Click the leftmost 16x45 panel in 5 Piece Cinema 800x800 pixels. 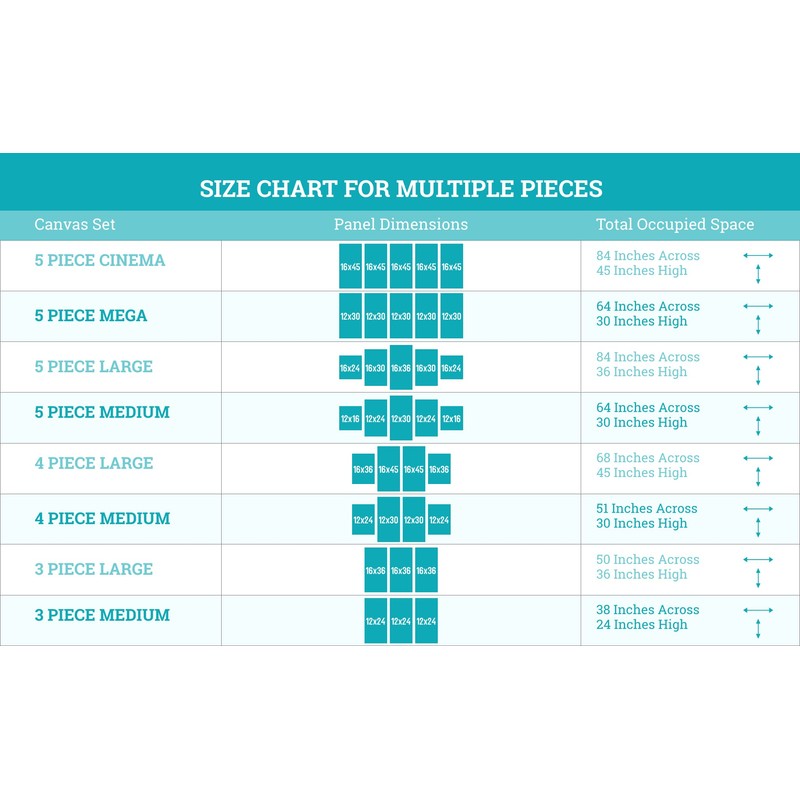click(x=350, y=266)
